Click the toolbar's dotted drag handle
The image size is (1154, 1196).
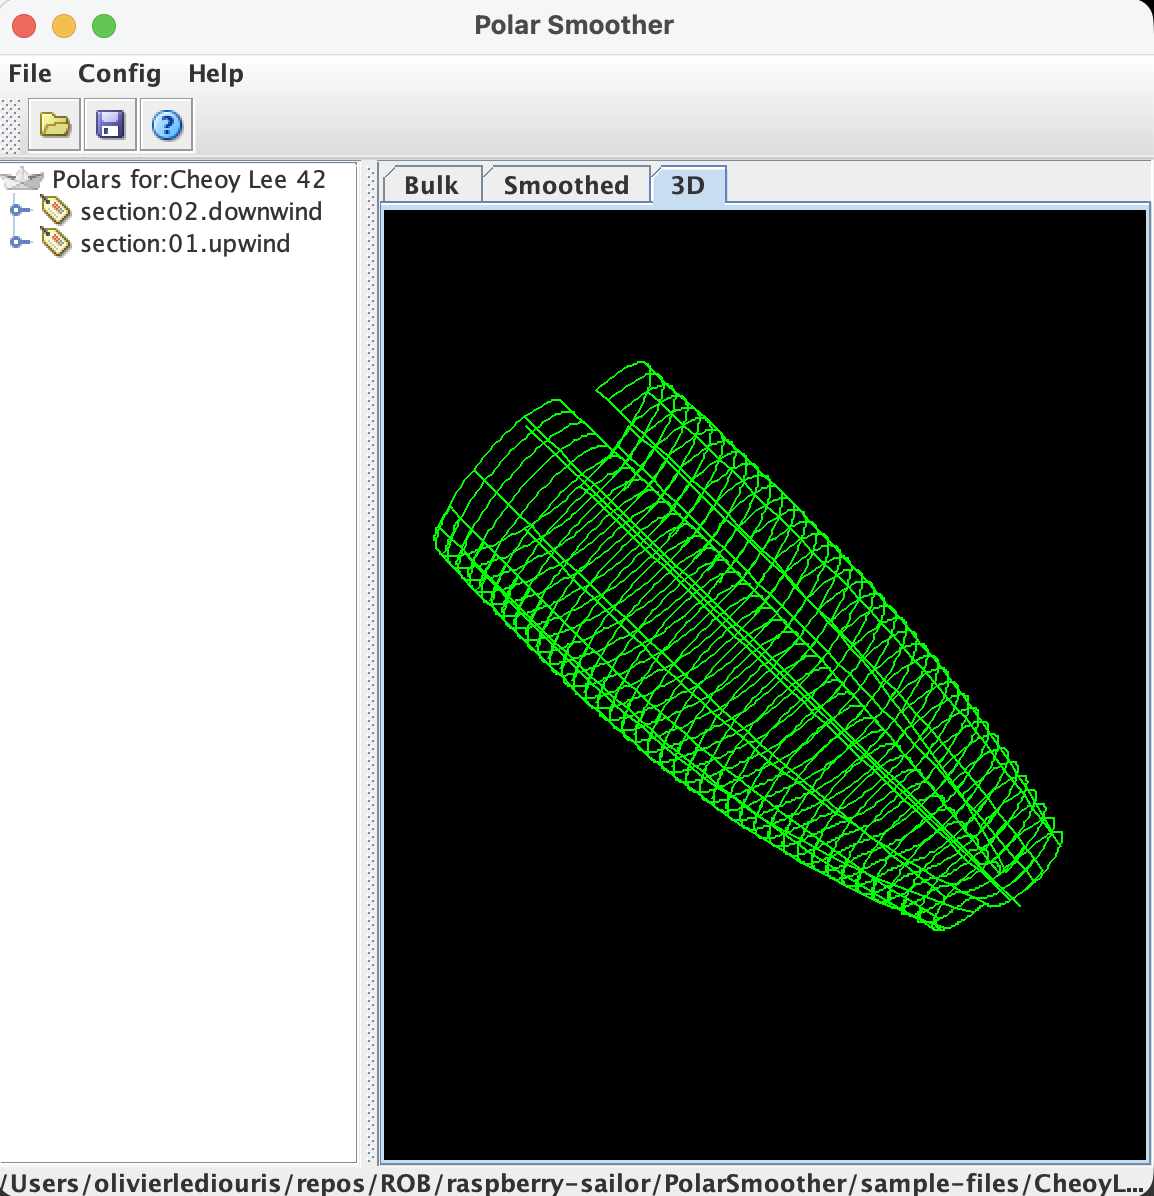[11, 126]
